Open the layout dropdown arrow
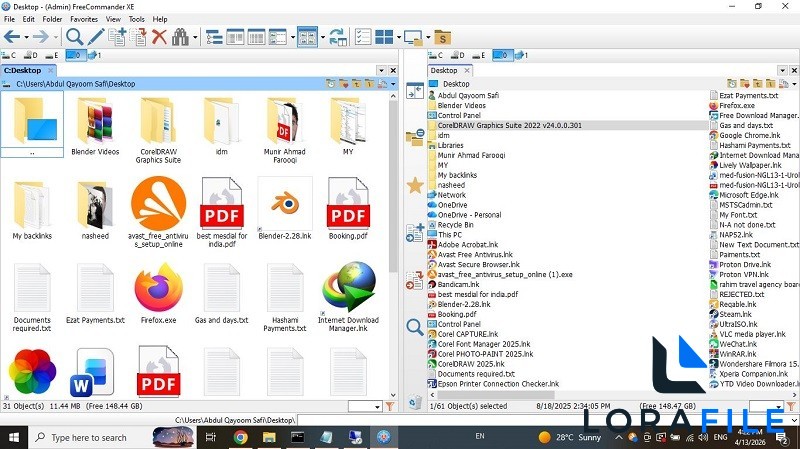 coord(398,37)
